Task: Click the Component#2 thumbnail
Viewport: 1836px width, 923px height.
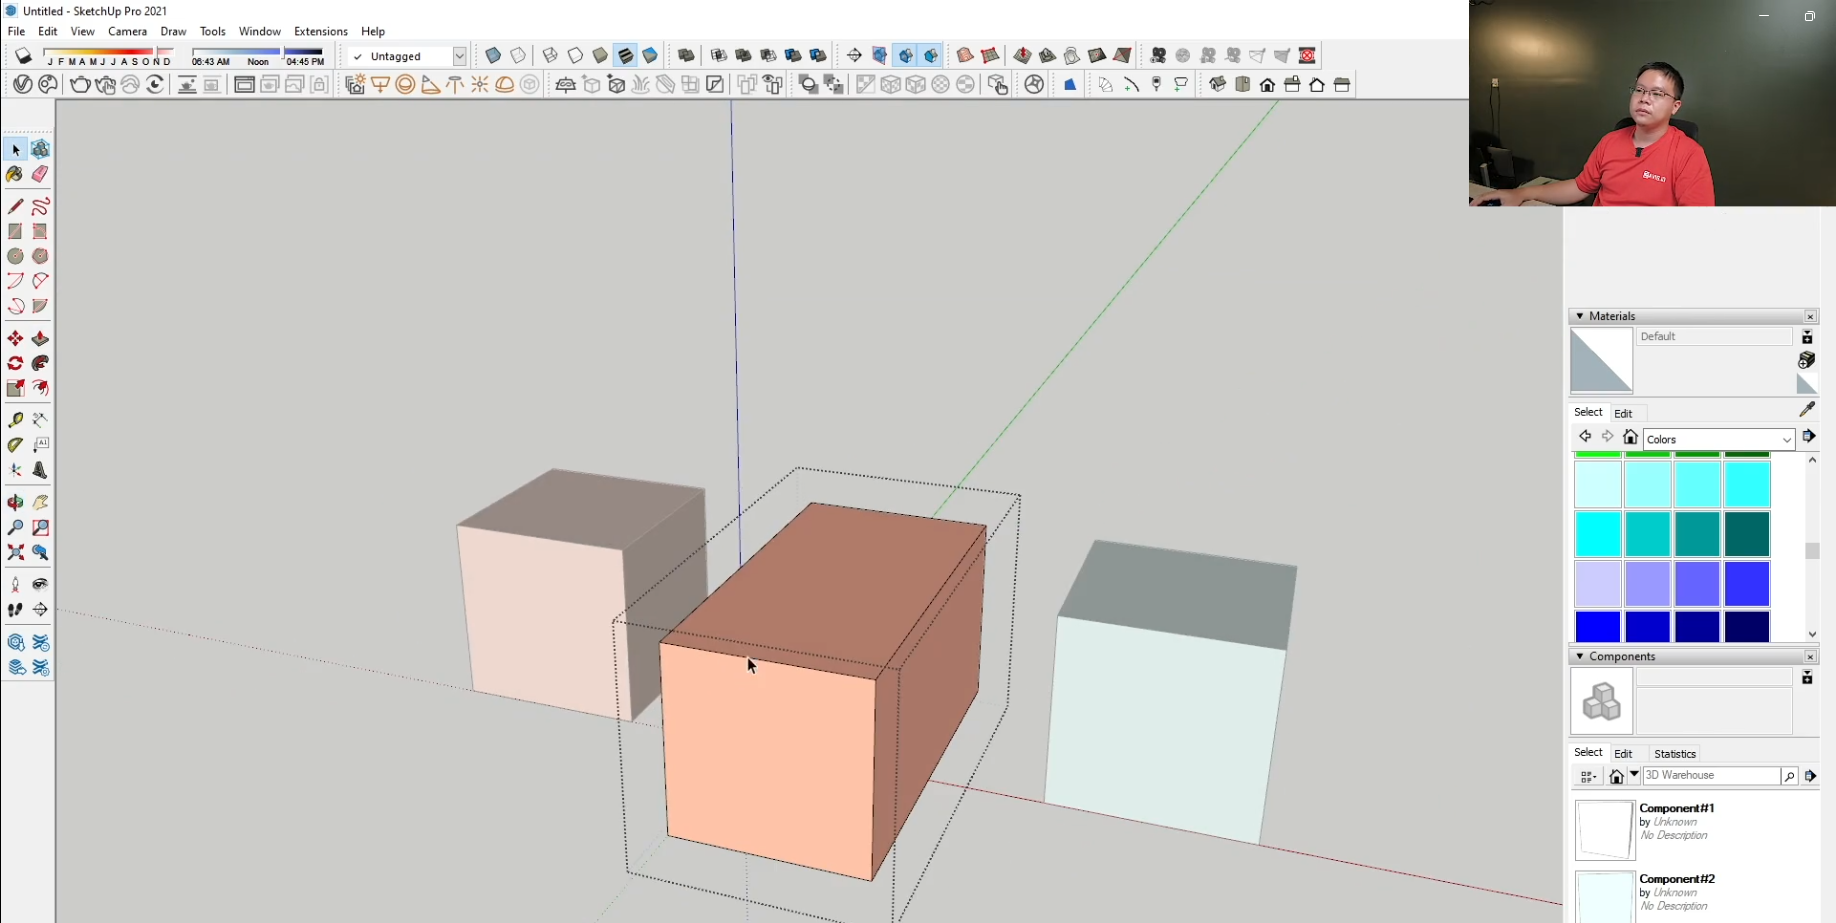Action: pyautogui.click(x=1604, y=897)
